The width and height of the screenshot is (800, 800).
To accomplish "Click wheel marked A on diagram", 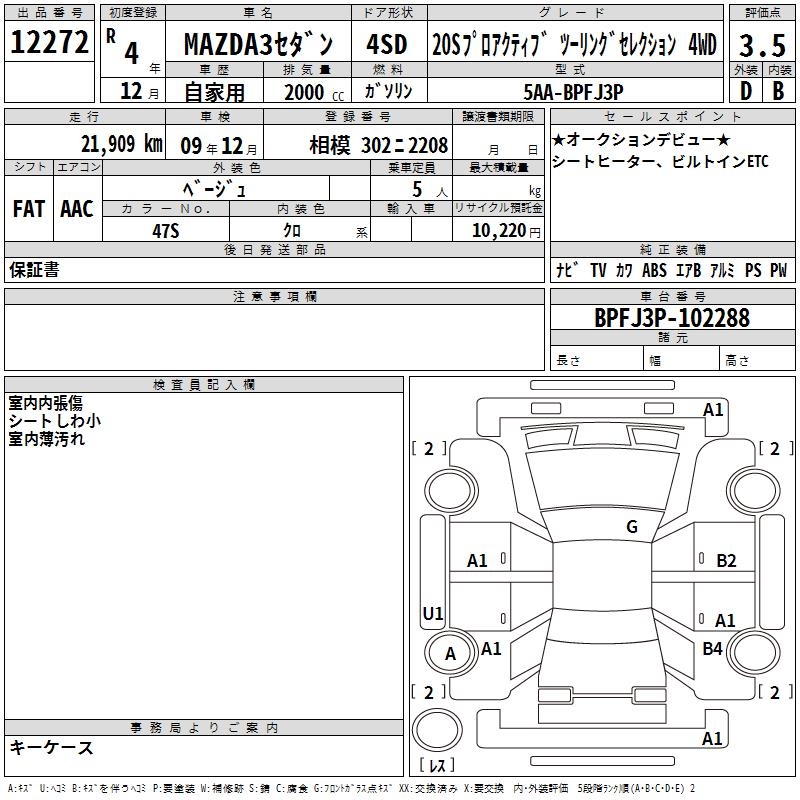I will 451,654.
